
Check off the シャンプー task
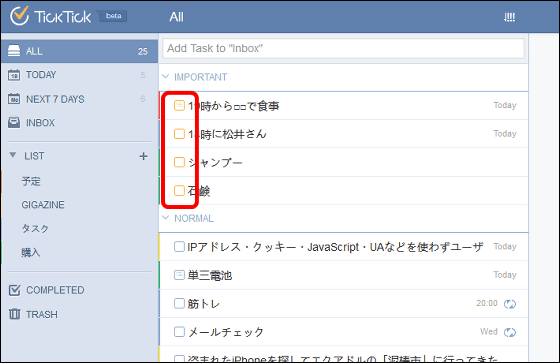(x=179, y=162)
